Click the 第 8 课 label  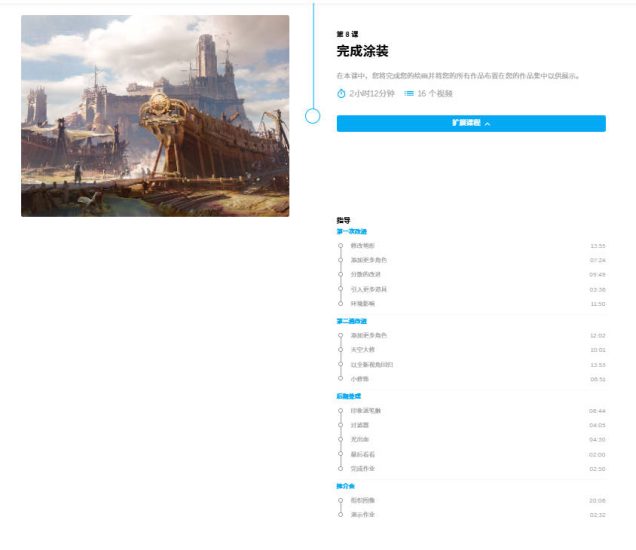pyautogui.click(x=347, y=34)
